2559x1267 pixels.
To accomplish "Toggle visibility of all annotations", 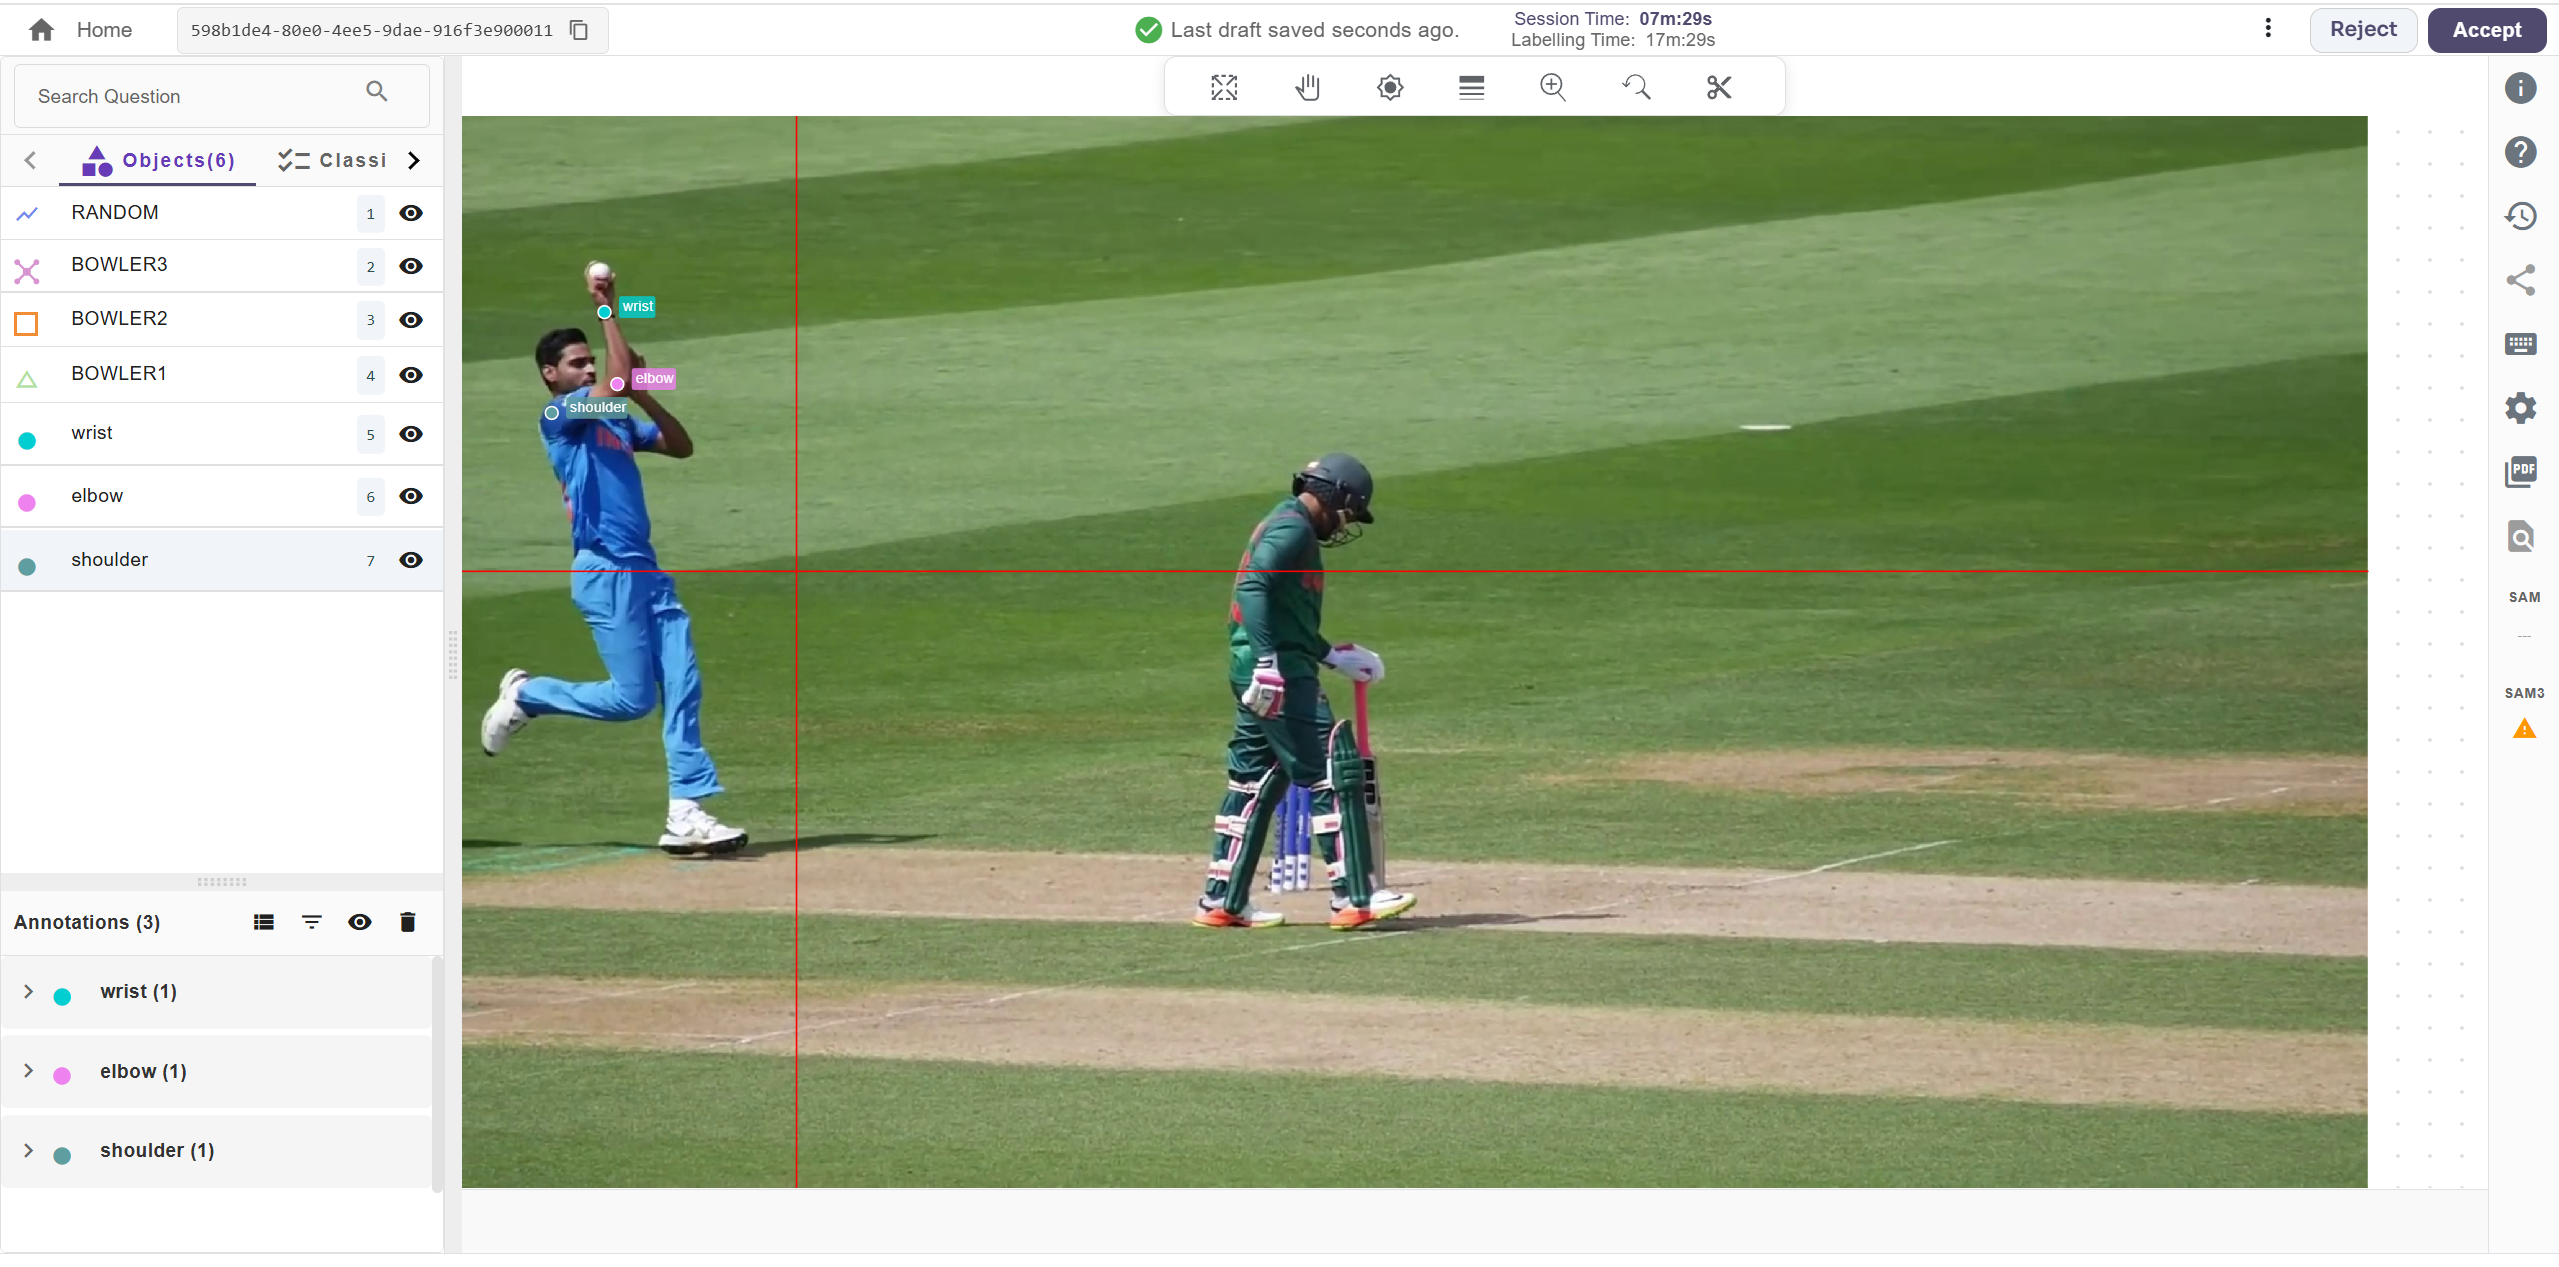I will pos(359,922).
